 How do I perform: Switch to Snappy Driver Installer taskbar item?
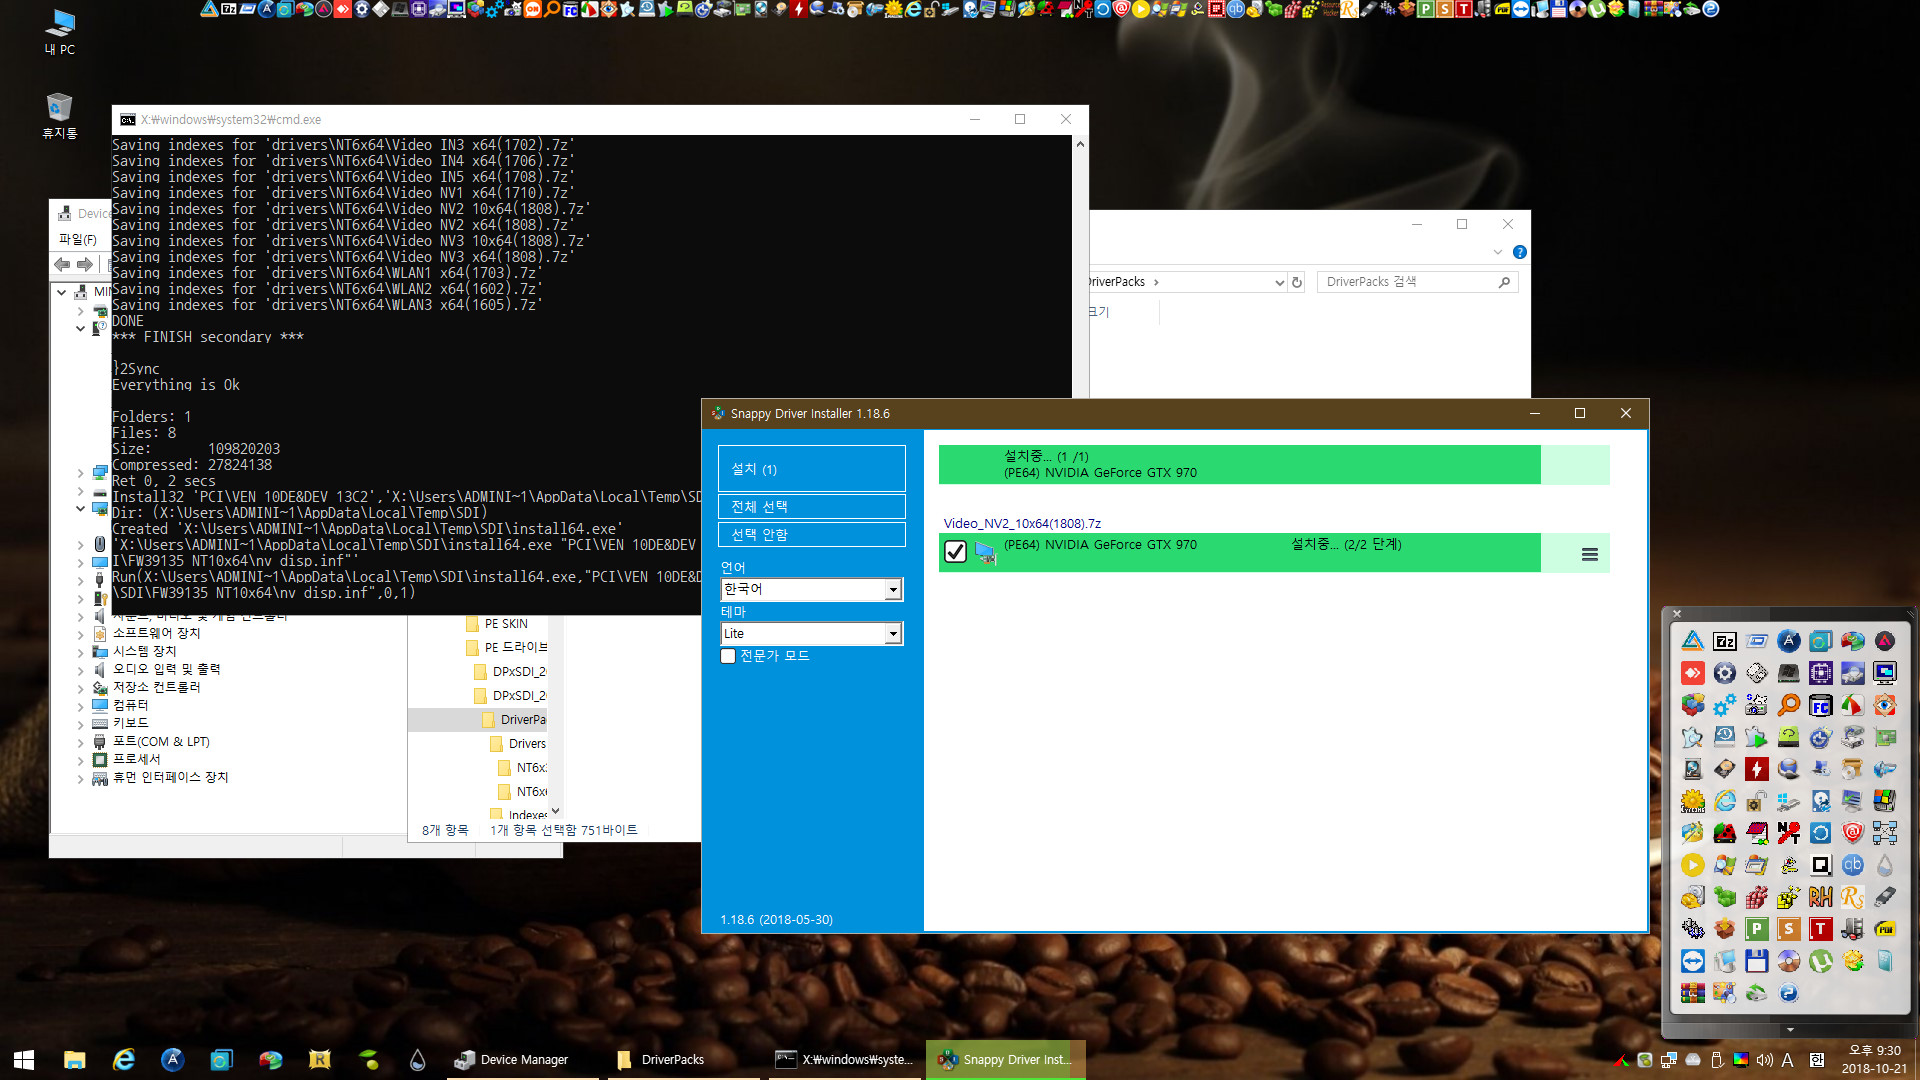(x=1006, y=1060)
